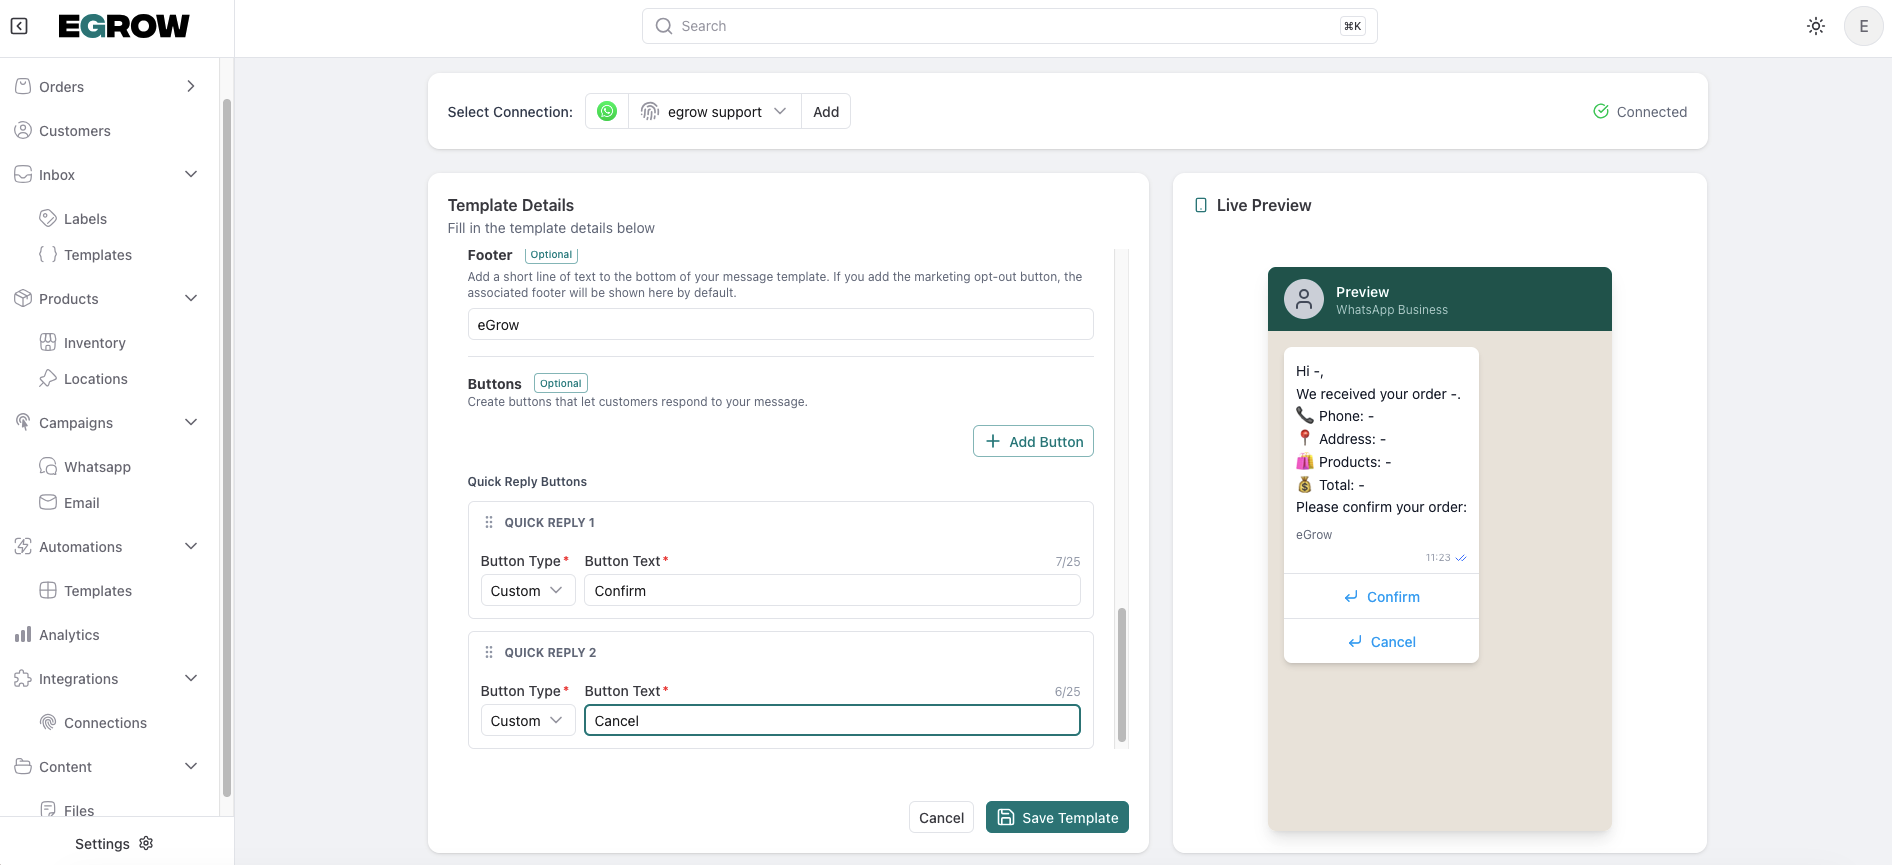1892x865 pixels.
Task: Navigate to Inventory
Action: [95, 343]
